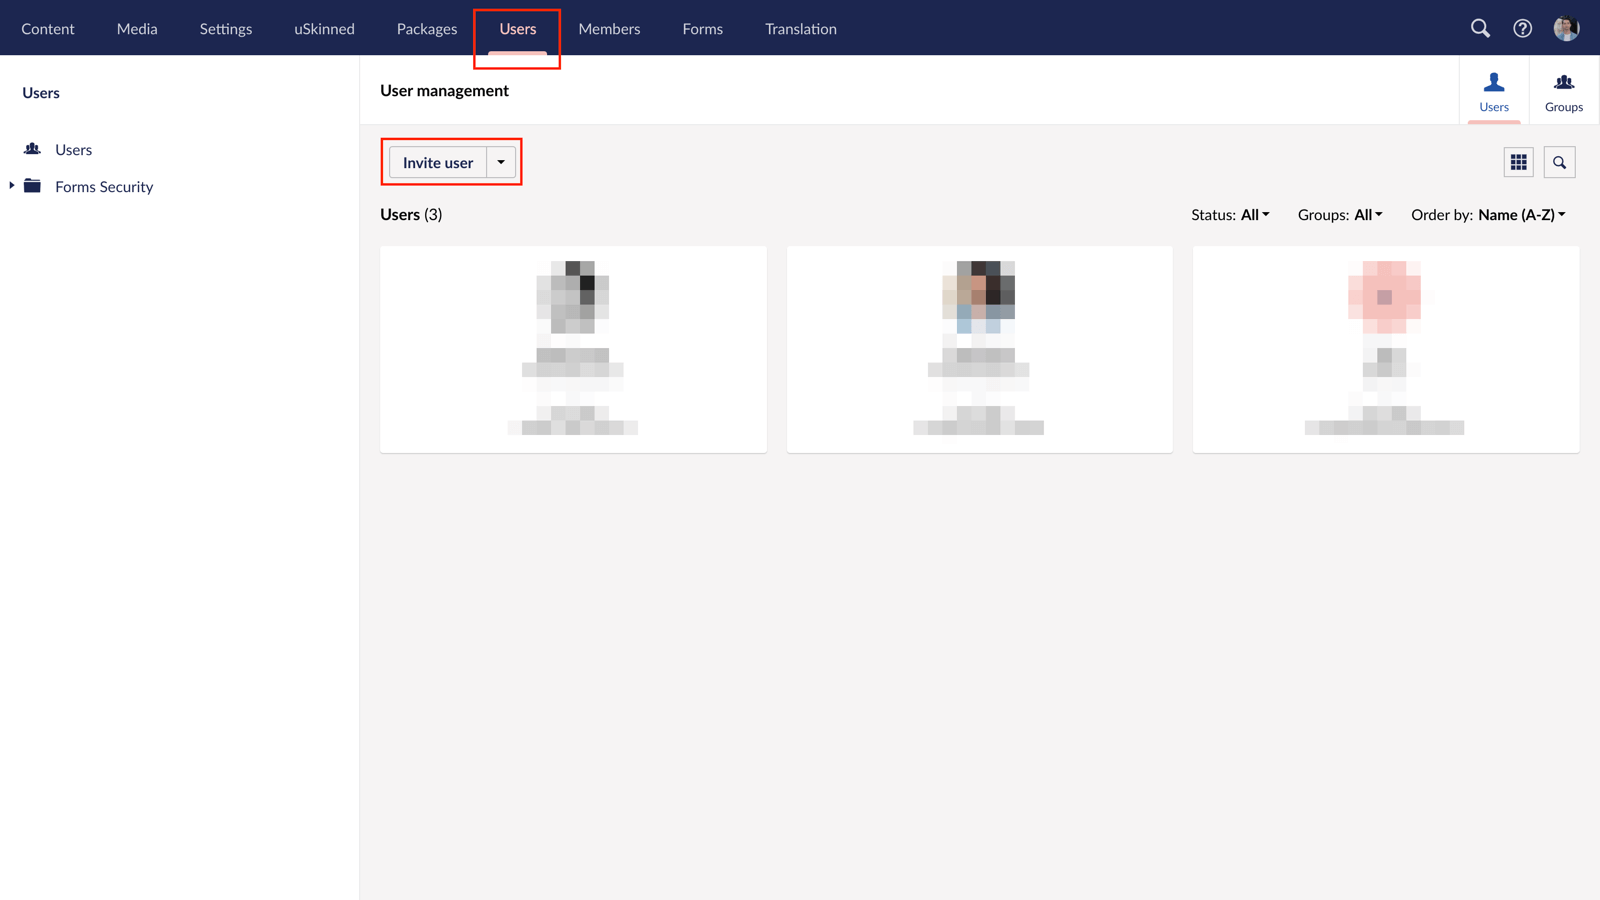This screenshot has width=1600, height=900.
Task: Click the help question mark icon
Action: (1522, 28)
